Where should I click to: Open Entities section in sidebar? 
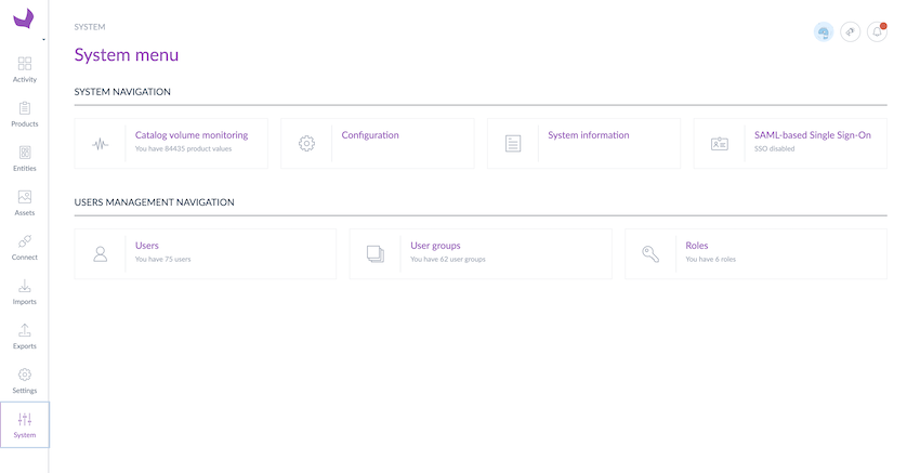click(x=25, y=158)
